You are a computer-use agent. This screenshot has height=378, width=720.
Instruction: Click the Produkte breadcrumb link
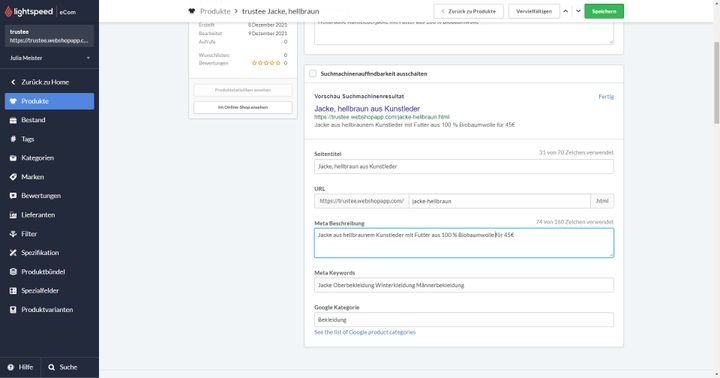215,11
